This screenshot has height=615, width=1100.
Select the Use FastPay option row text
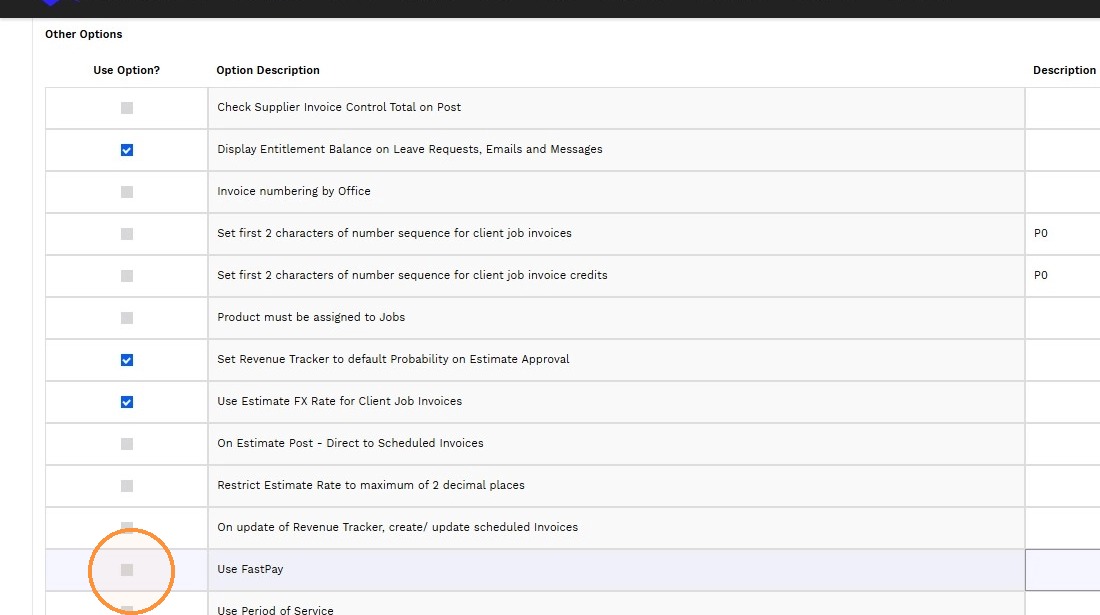250,569
